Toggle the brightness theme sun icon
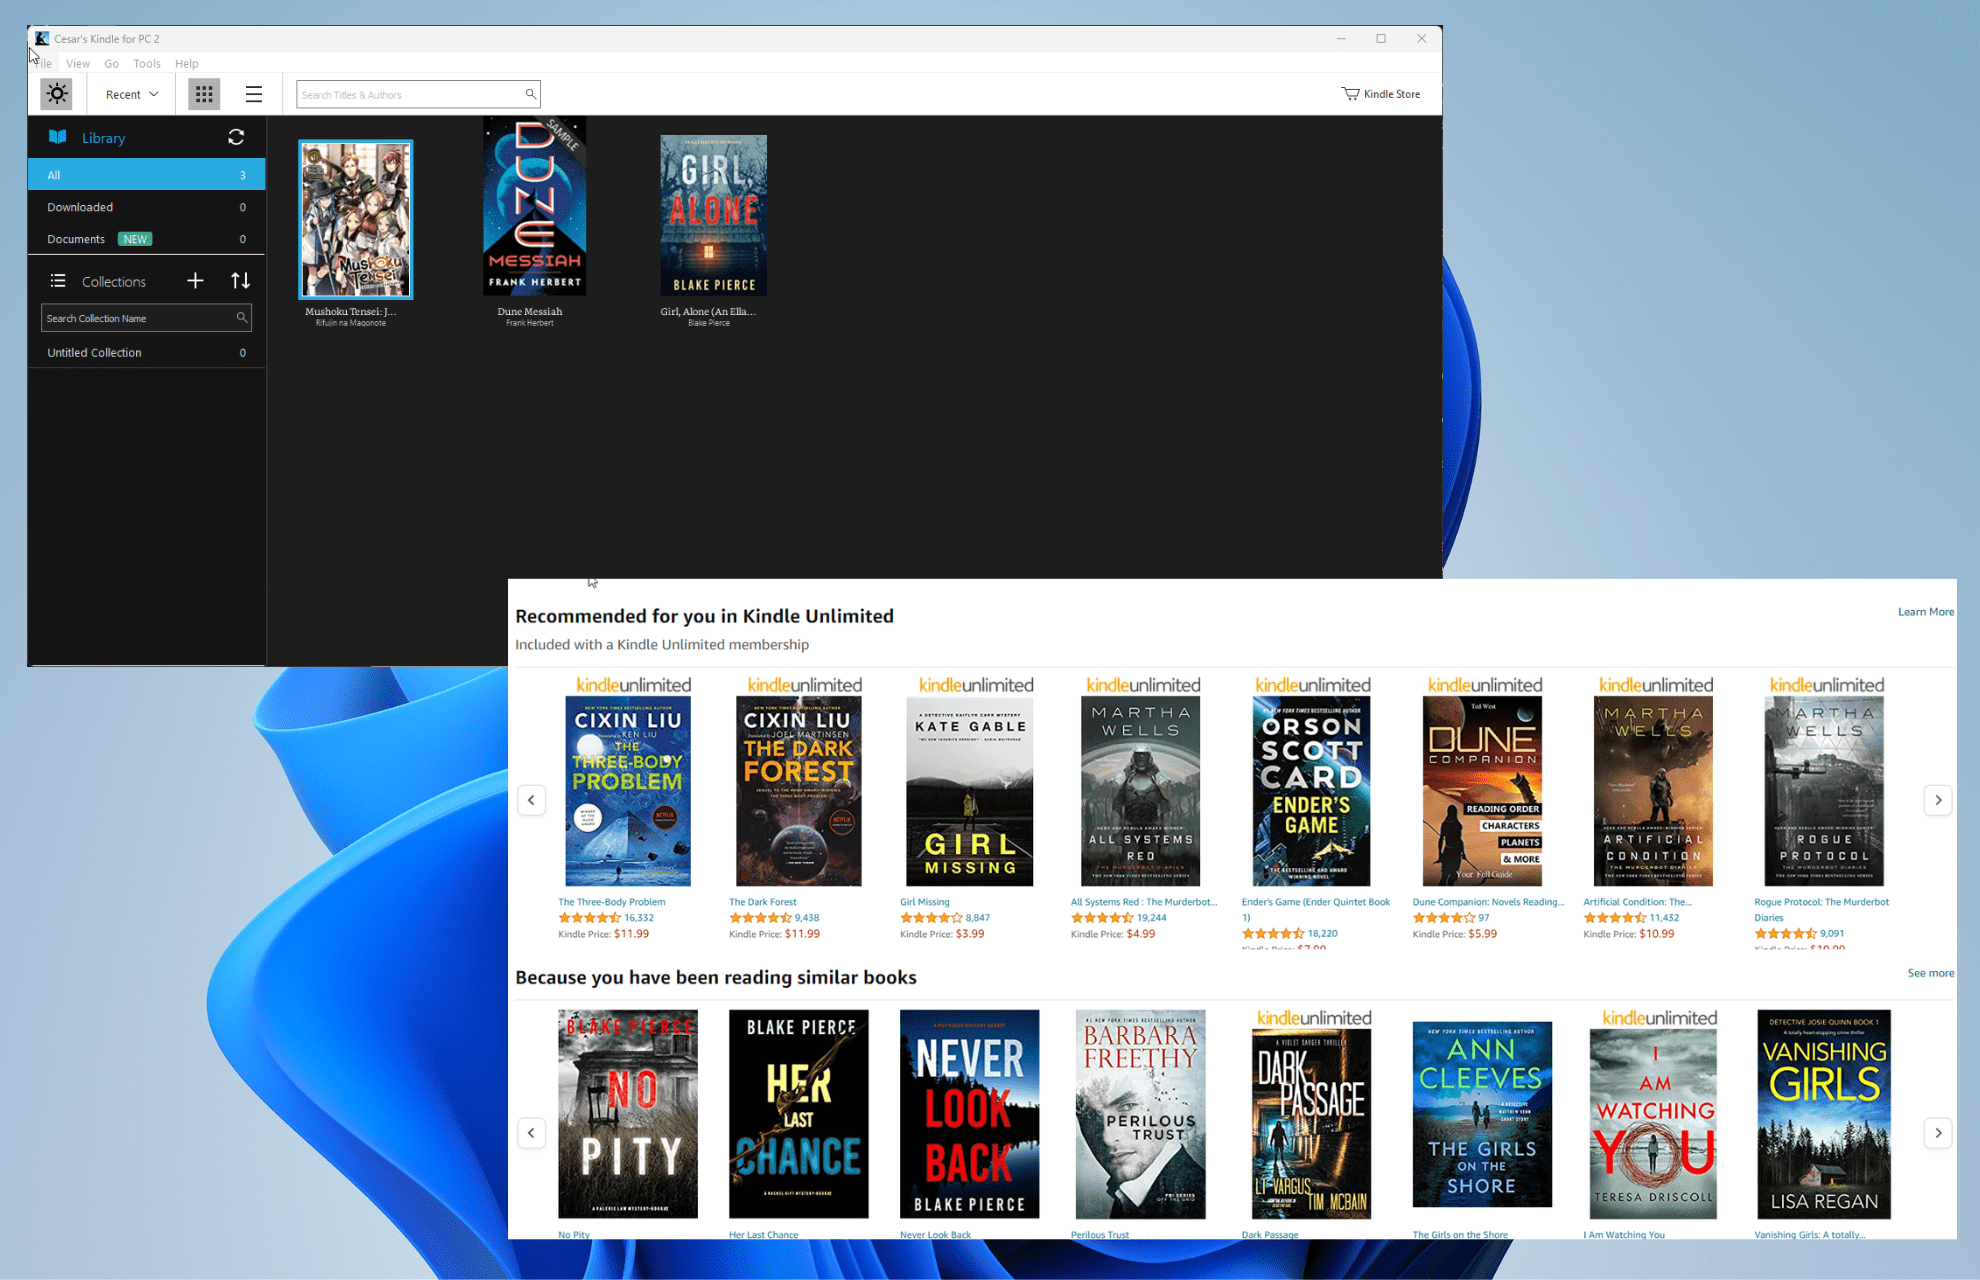Screen dimensions: 1980x1280 [x=57, y=94]
